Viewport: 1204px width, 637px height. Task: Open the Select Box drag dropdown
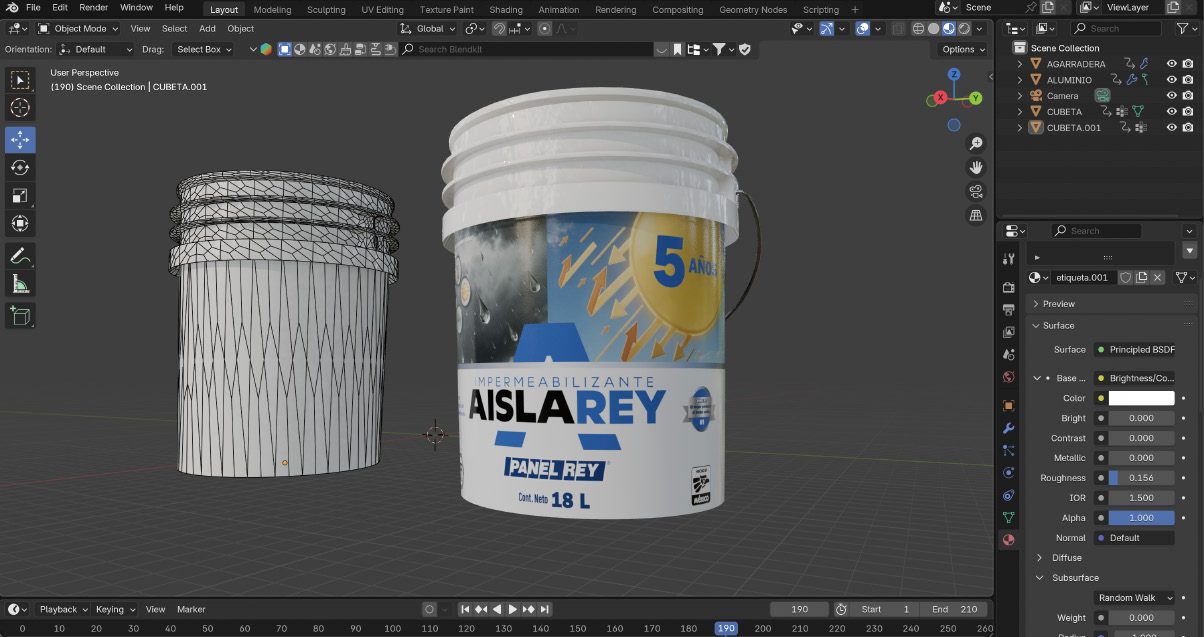tap(203, 49)
